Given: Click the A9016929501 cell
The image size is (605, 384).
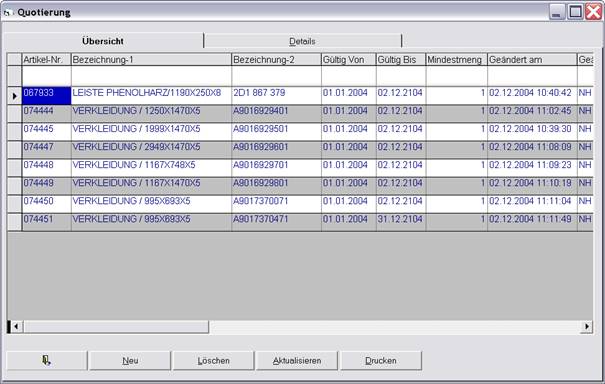Looking at the screenshot, I should [276, 132].
